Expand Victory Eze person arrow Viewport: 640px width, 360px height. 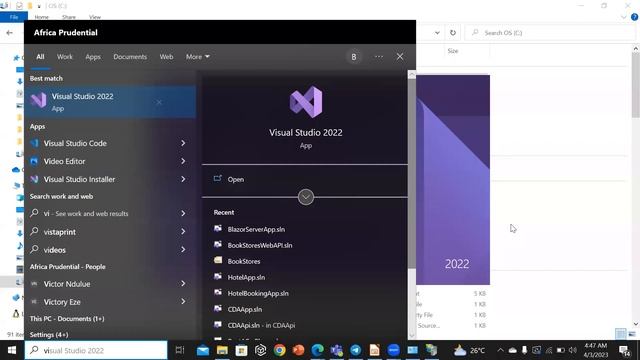pos(183,302)
